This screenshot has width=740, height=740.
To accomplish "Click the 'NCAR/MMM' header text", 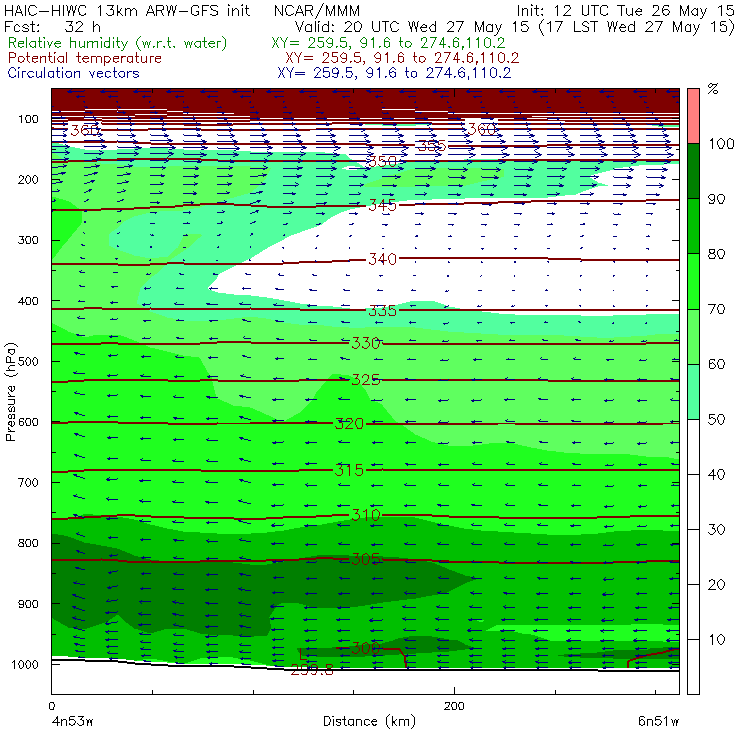I will coord(317,11).
